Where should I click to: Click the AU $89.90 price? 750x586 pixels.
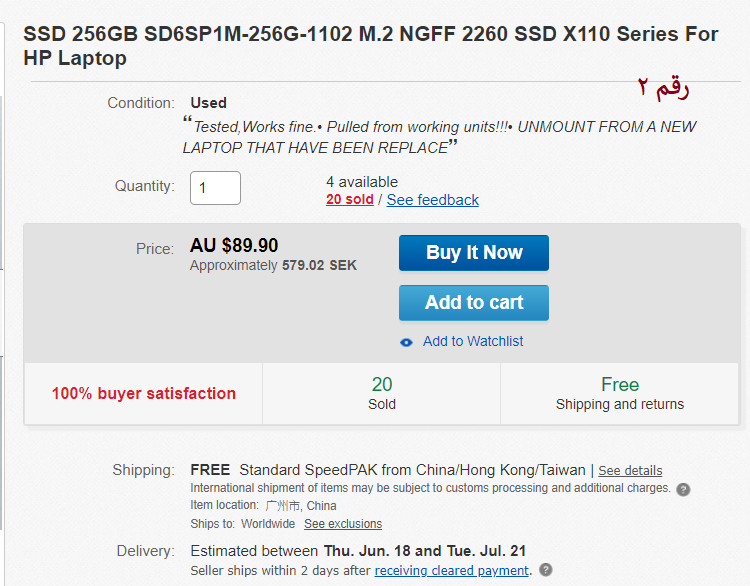click(234, 246)
